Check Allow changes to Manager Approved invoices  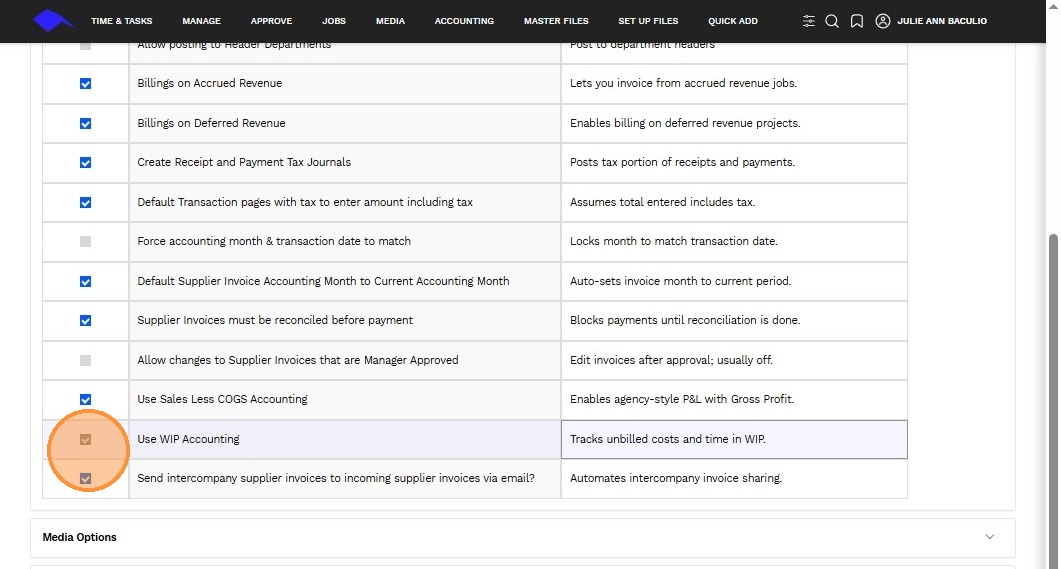(85, 360)
